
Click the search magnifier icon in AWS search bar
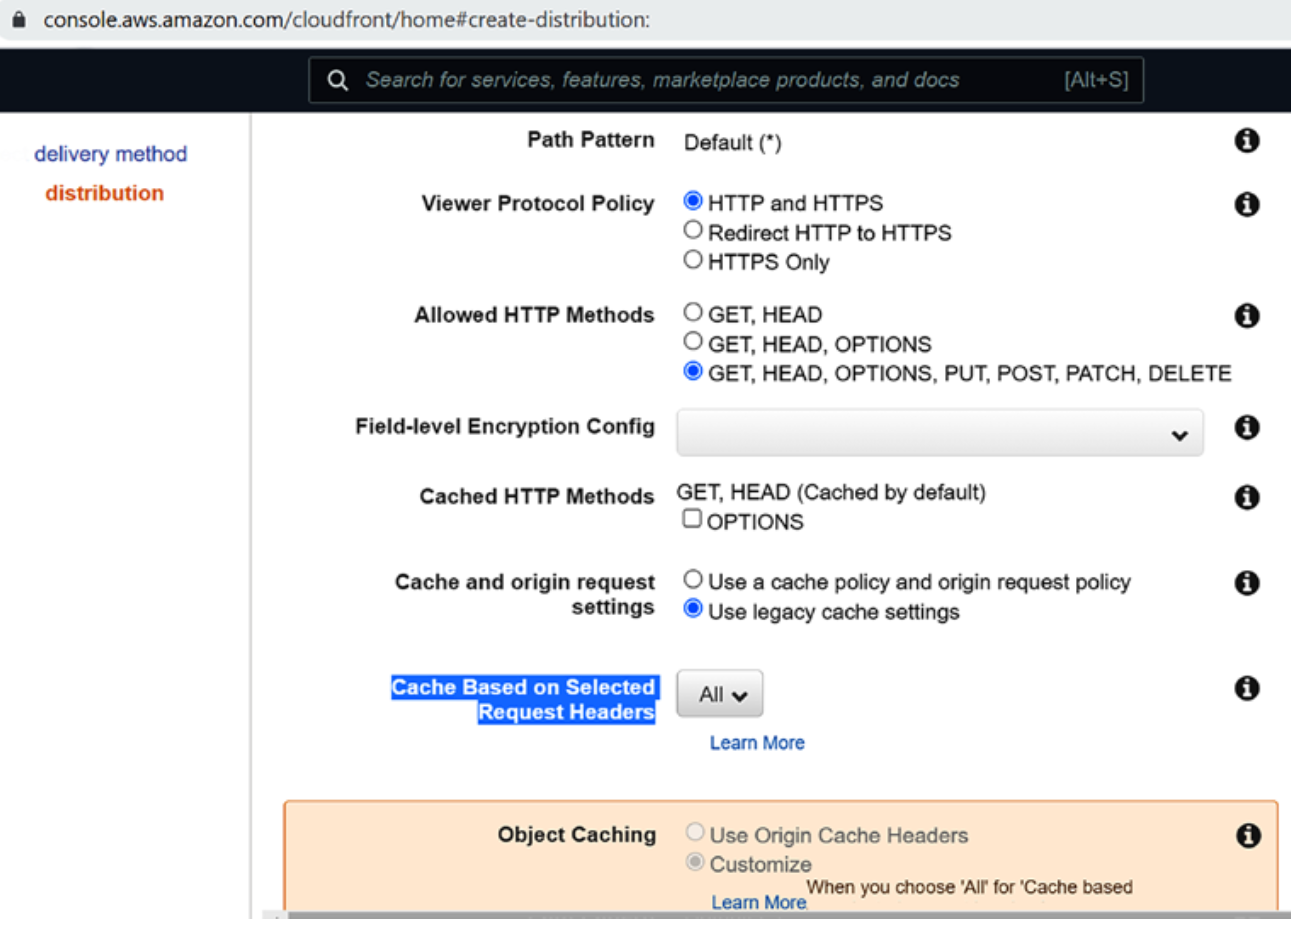pyautogui.click(x=338, y=81)
